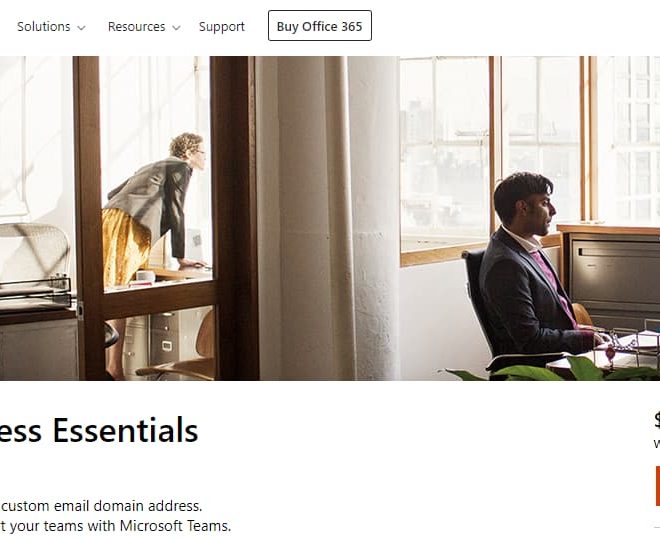Open the Resources navigation menu
Viewport: 660px width, 539px height.
tap(144, 27)
